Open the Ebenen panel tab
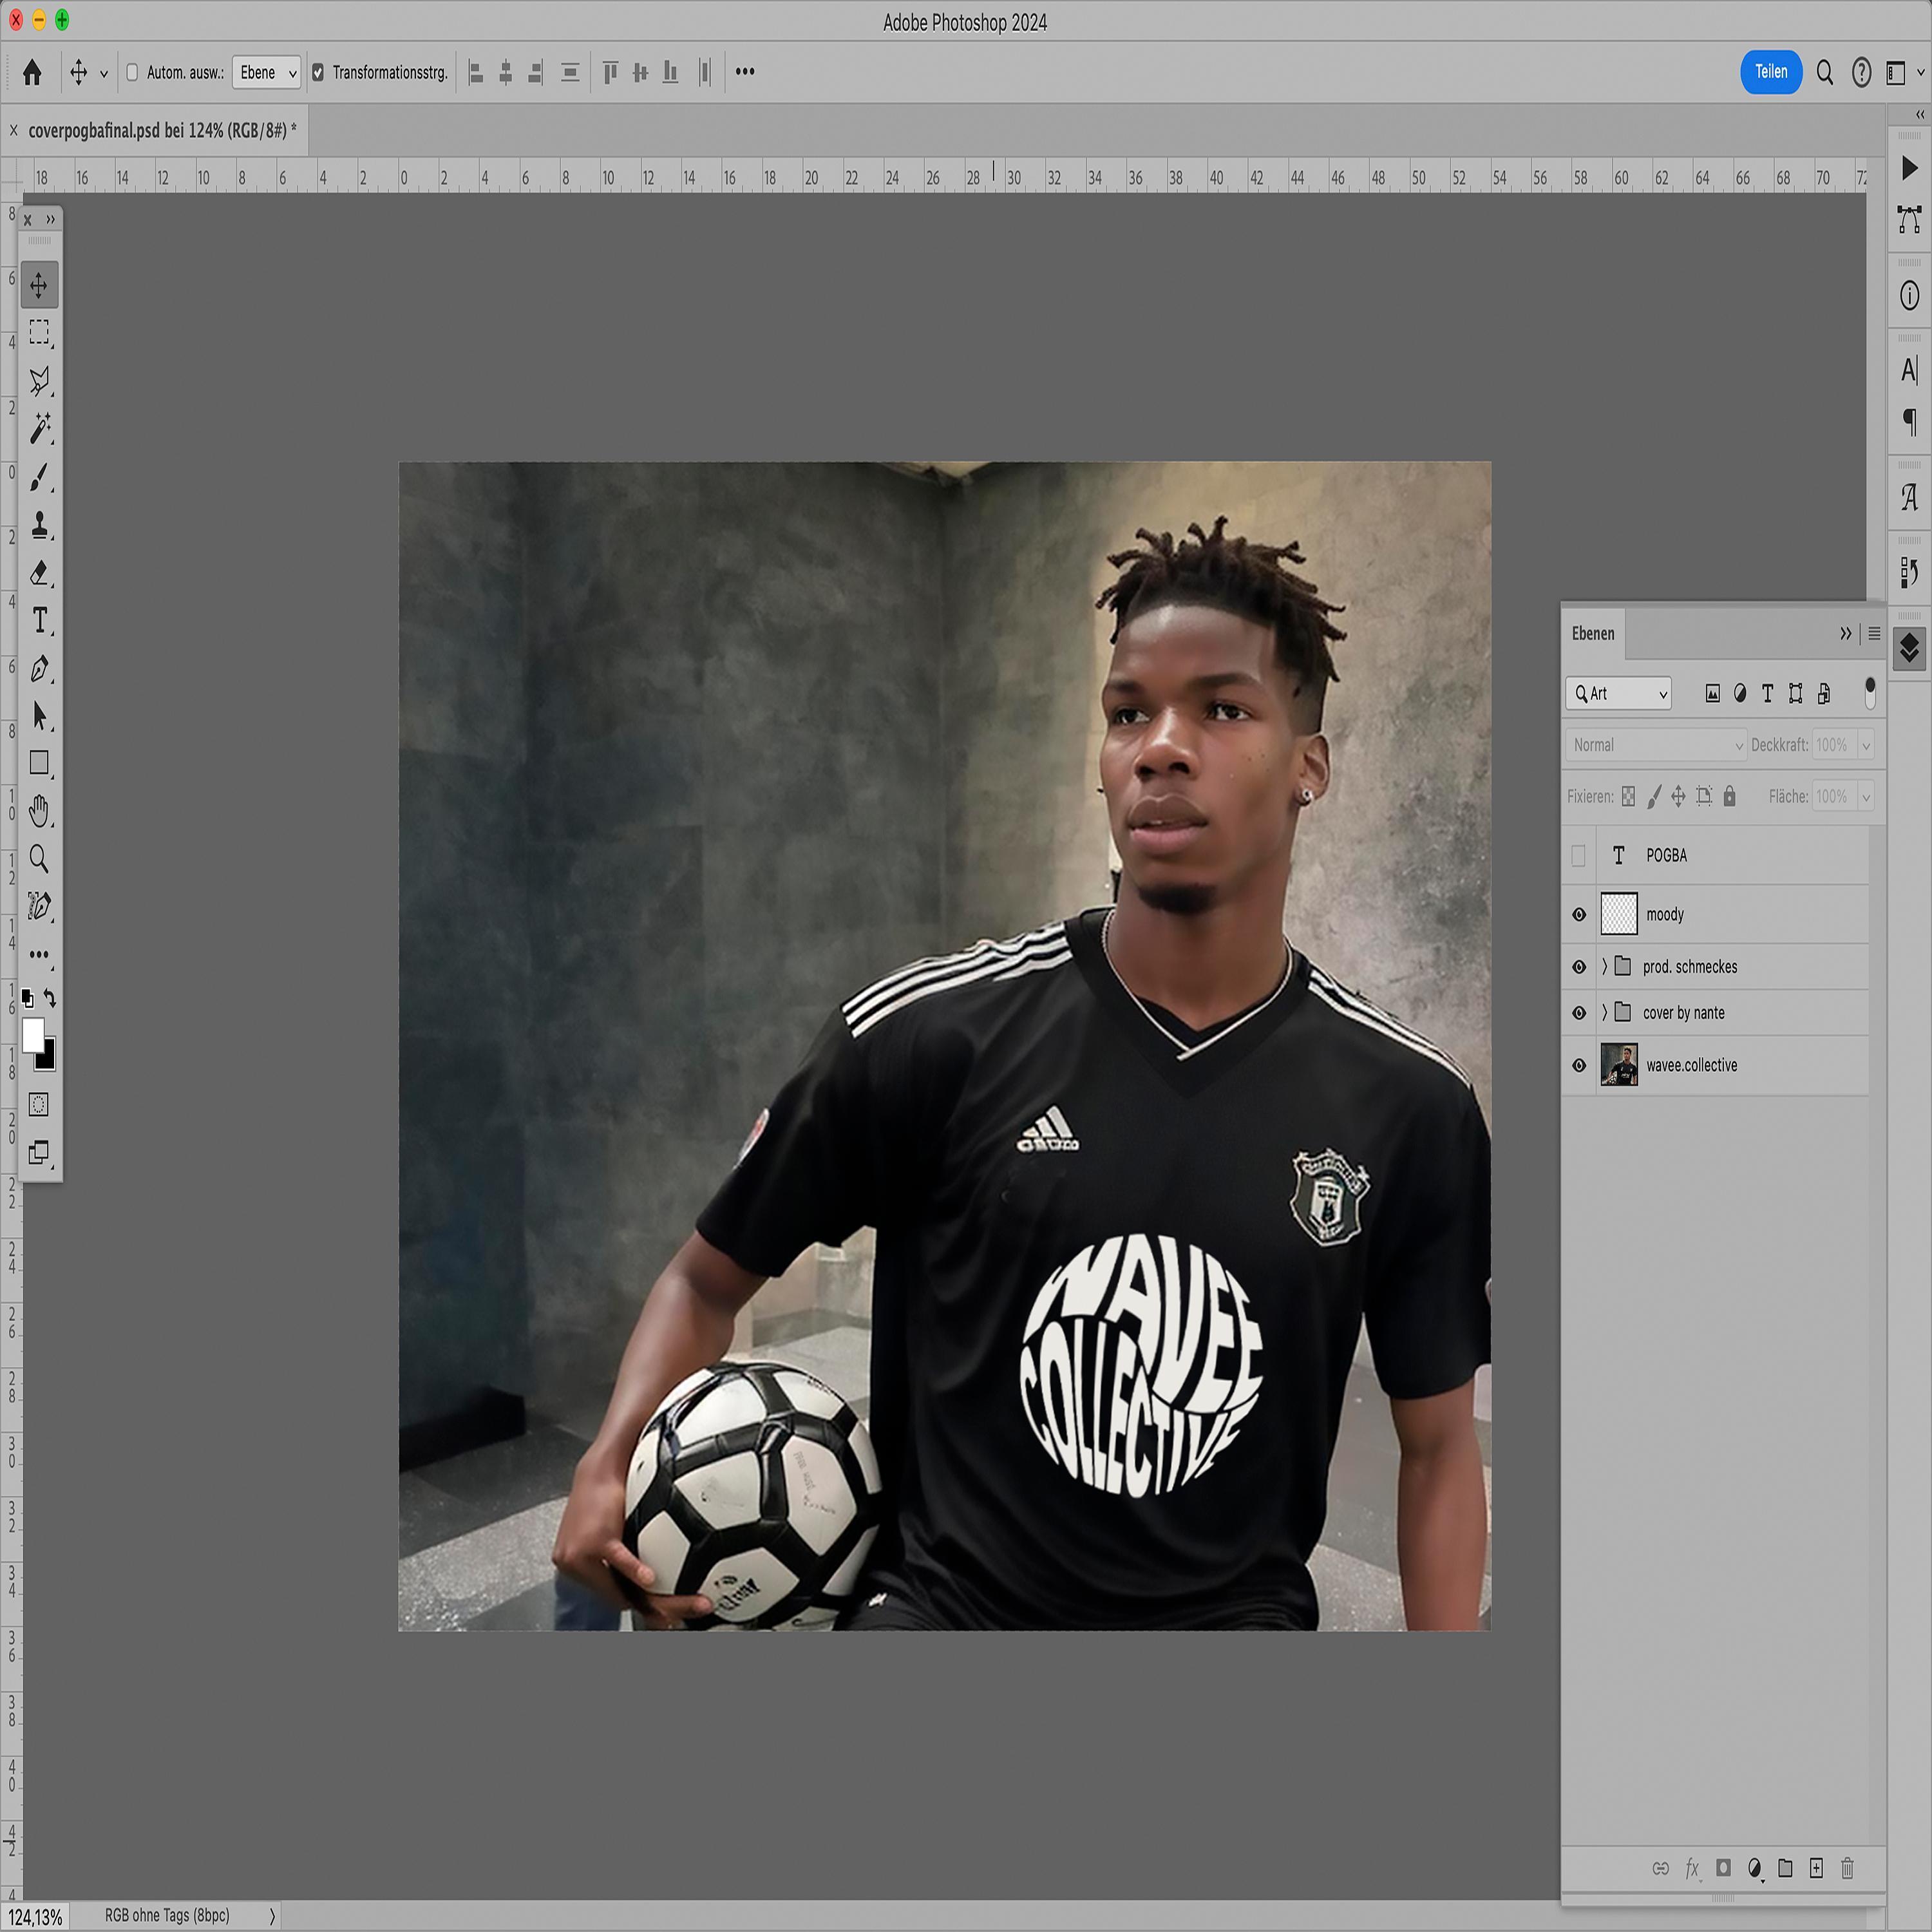The width and height of the screenshot is (1932, 1932). pyautogui.click(x=1593, y=633)
